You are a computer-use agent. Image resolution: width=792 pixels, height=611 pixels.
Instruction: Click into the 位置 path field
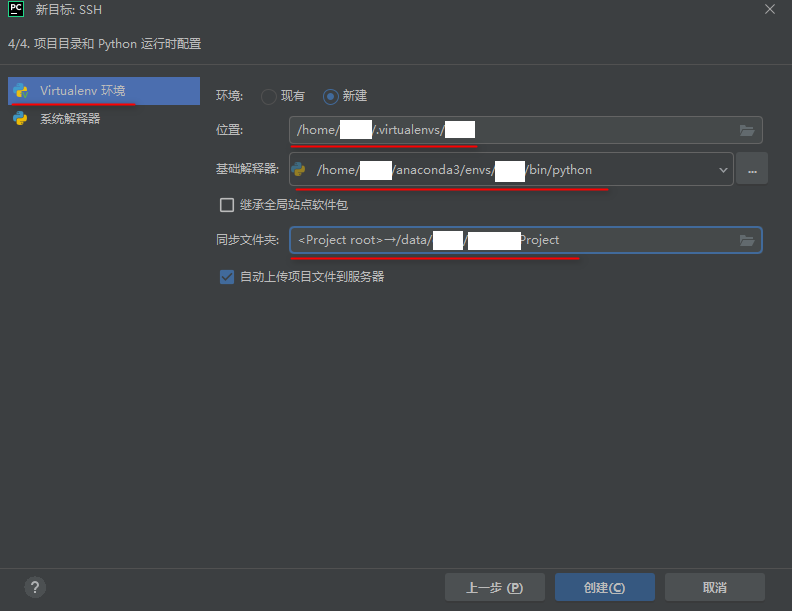525,130
